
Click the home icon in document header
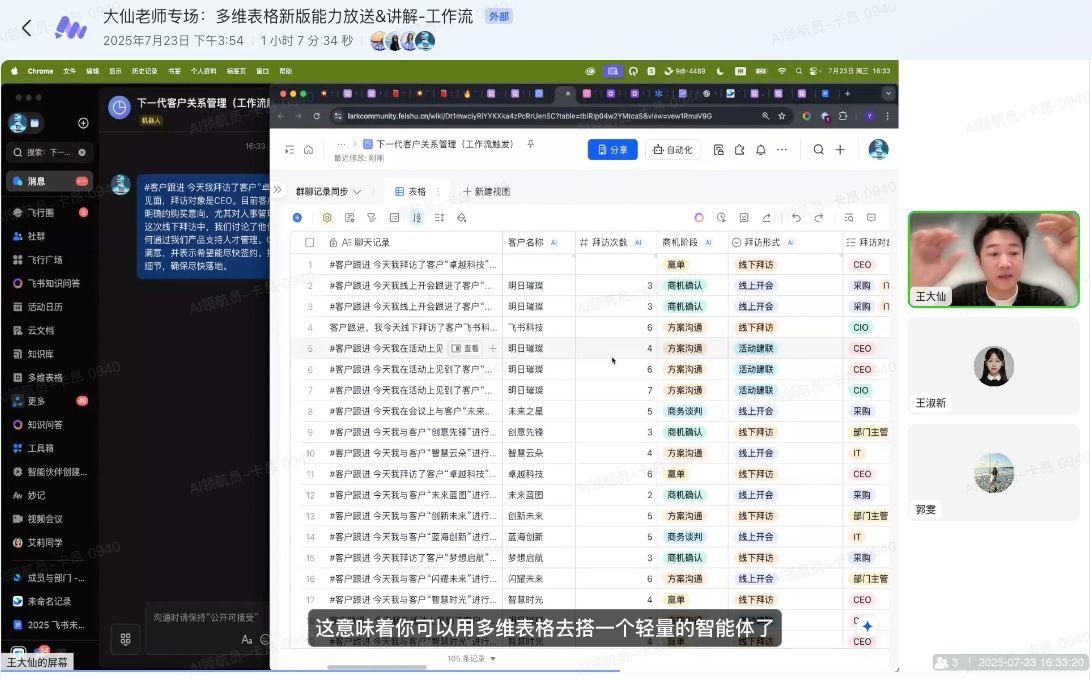(308, 150)
